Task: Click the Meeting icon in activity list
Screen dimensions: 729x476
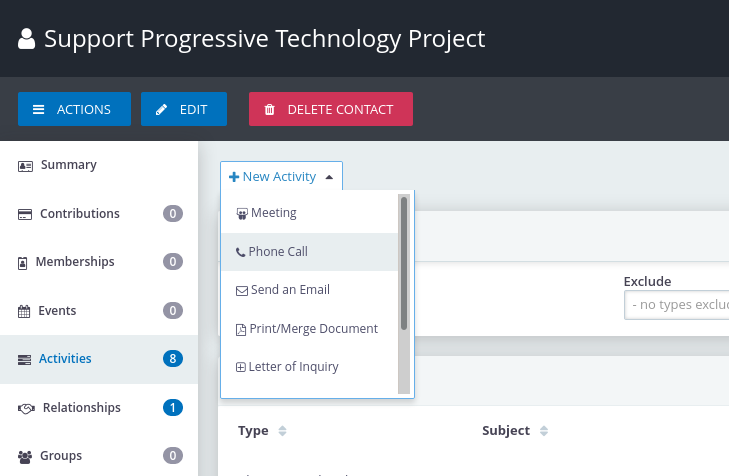Action: [x=242, y=214]
